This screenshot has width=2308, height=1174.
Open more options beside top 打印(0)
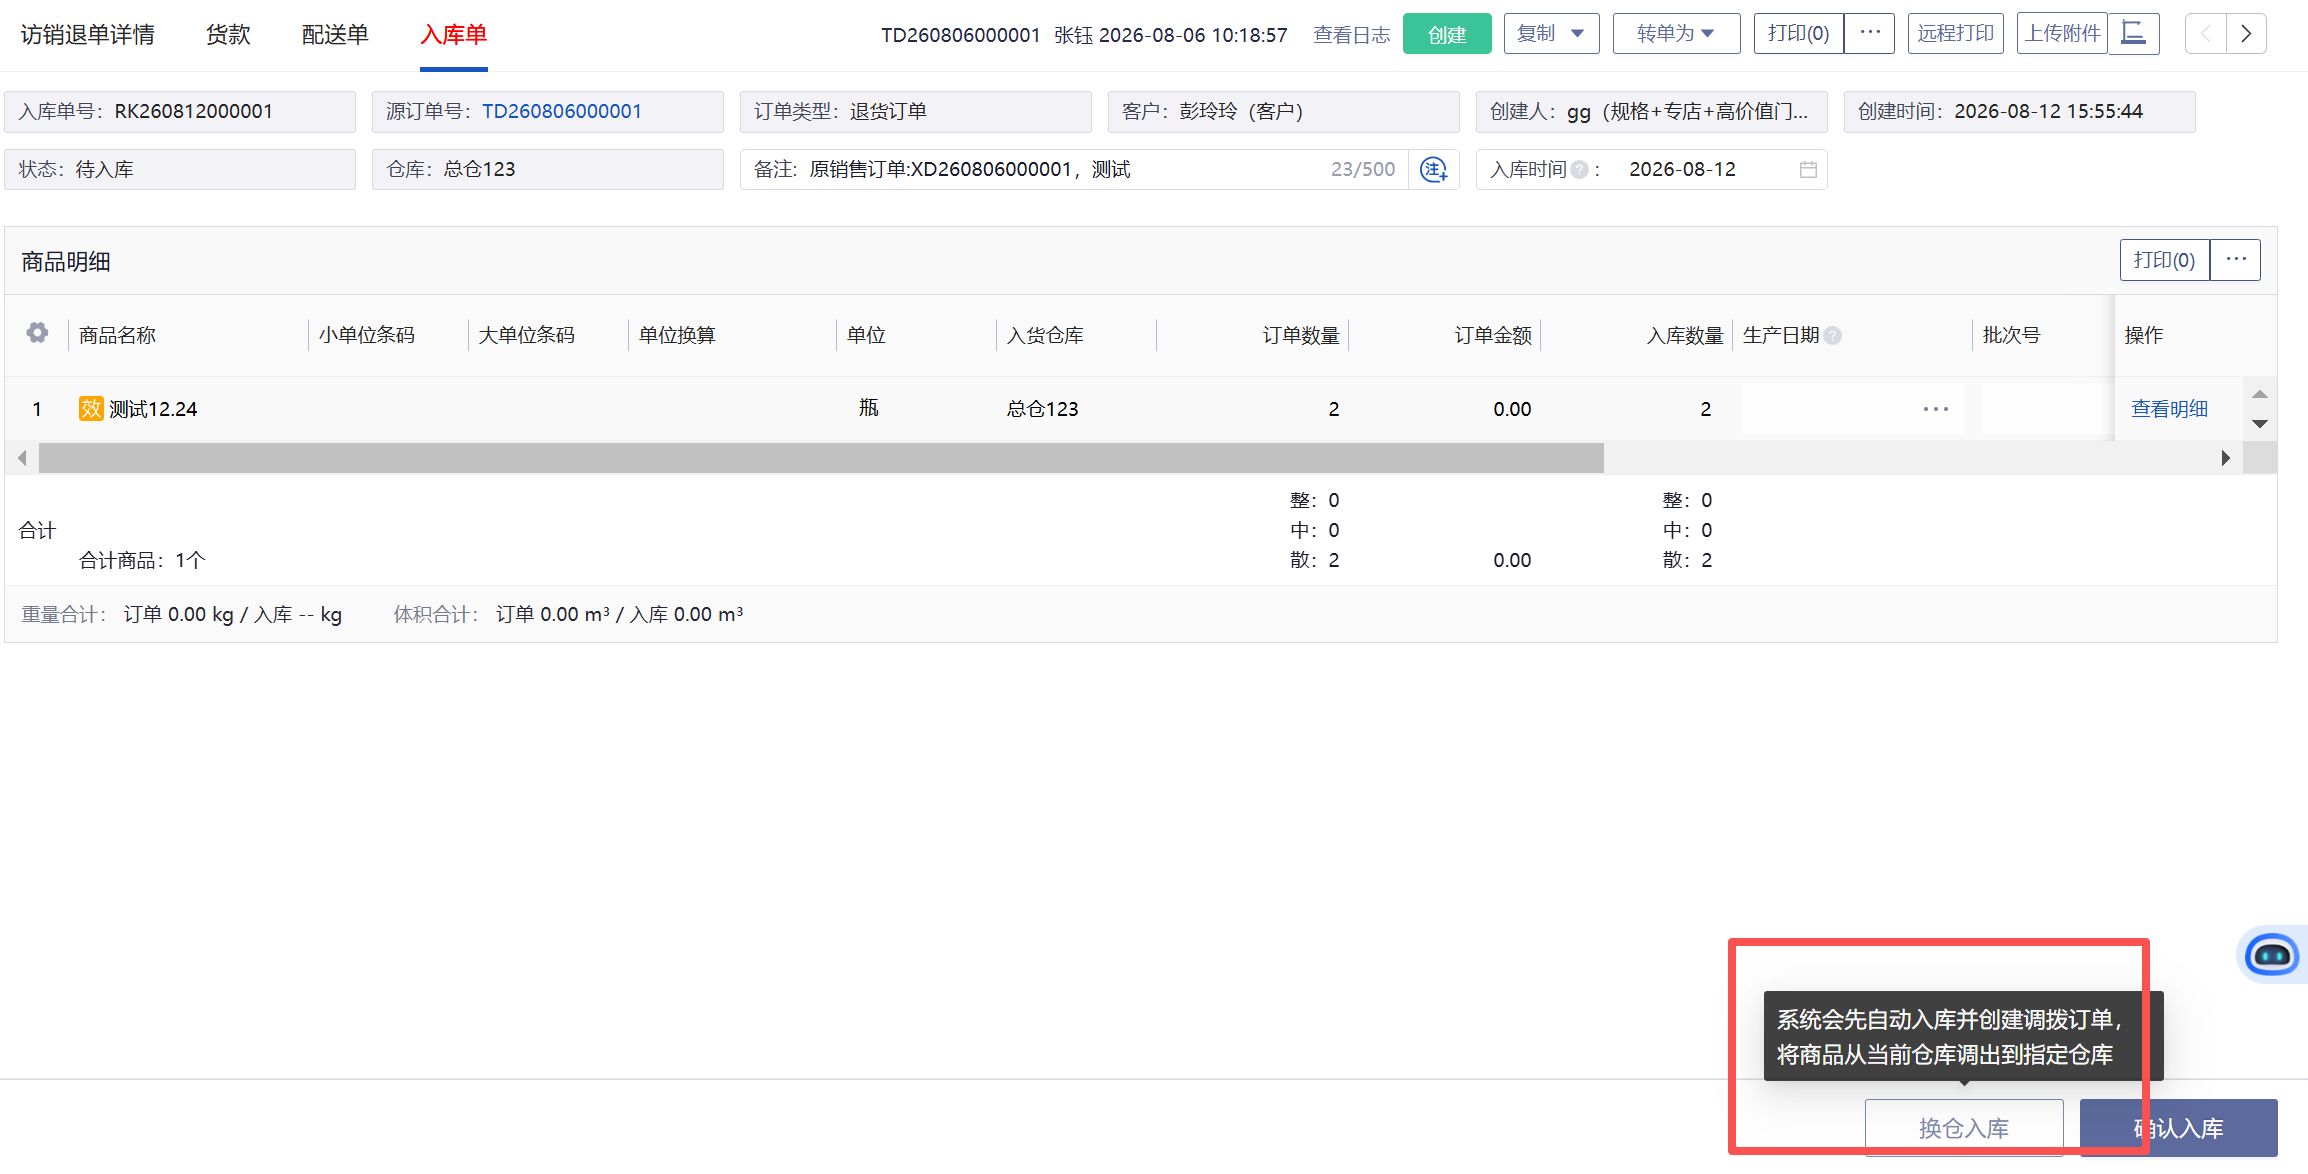pos(1870,33)
